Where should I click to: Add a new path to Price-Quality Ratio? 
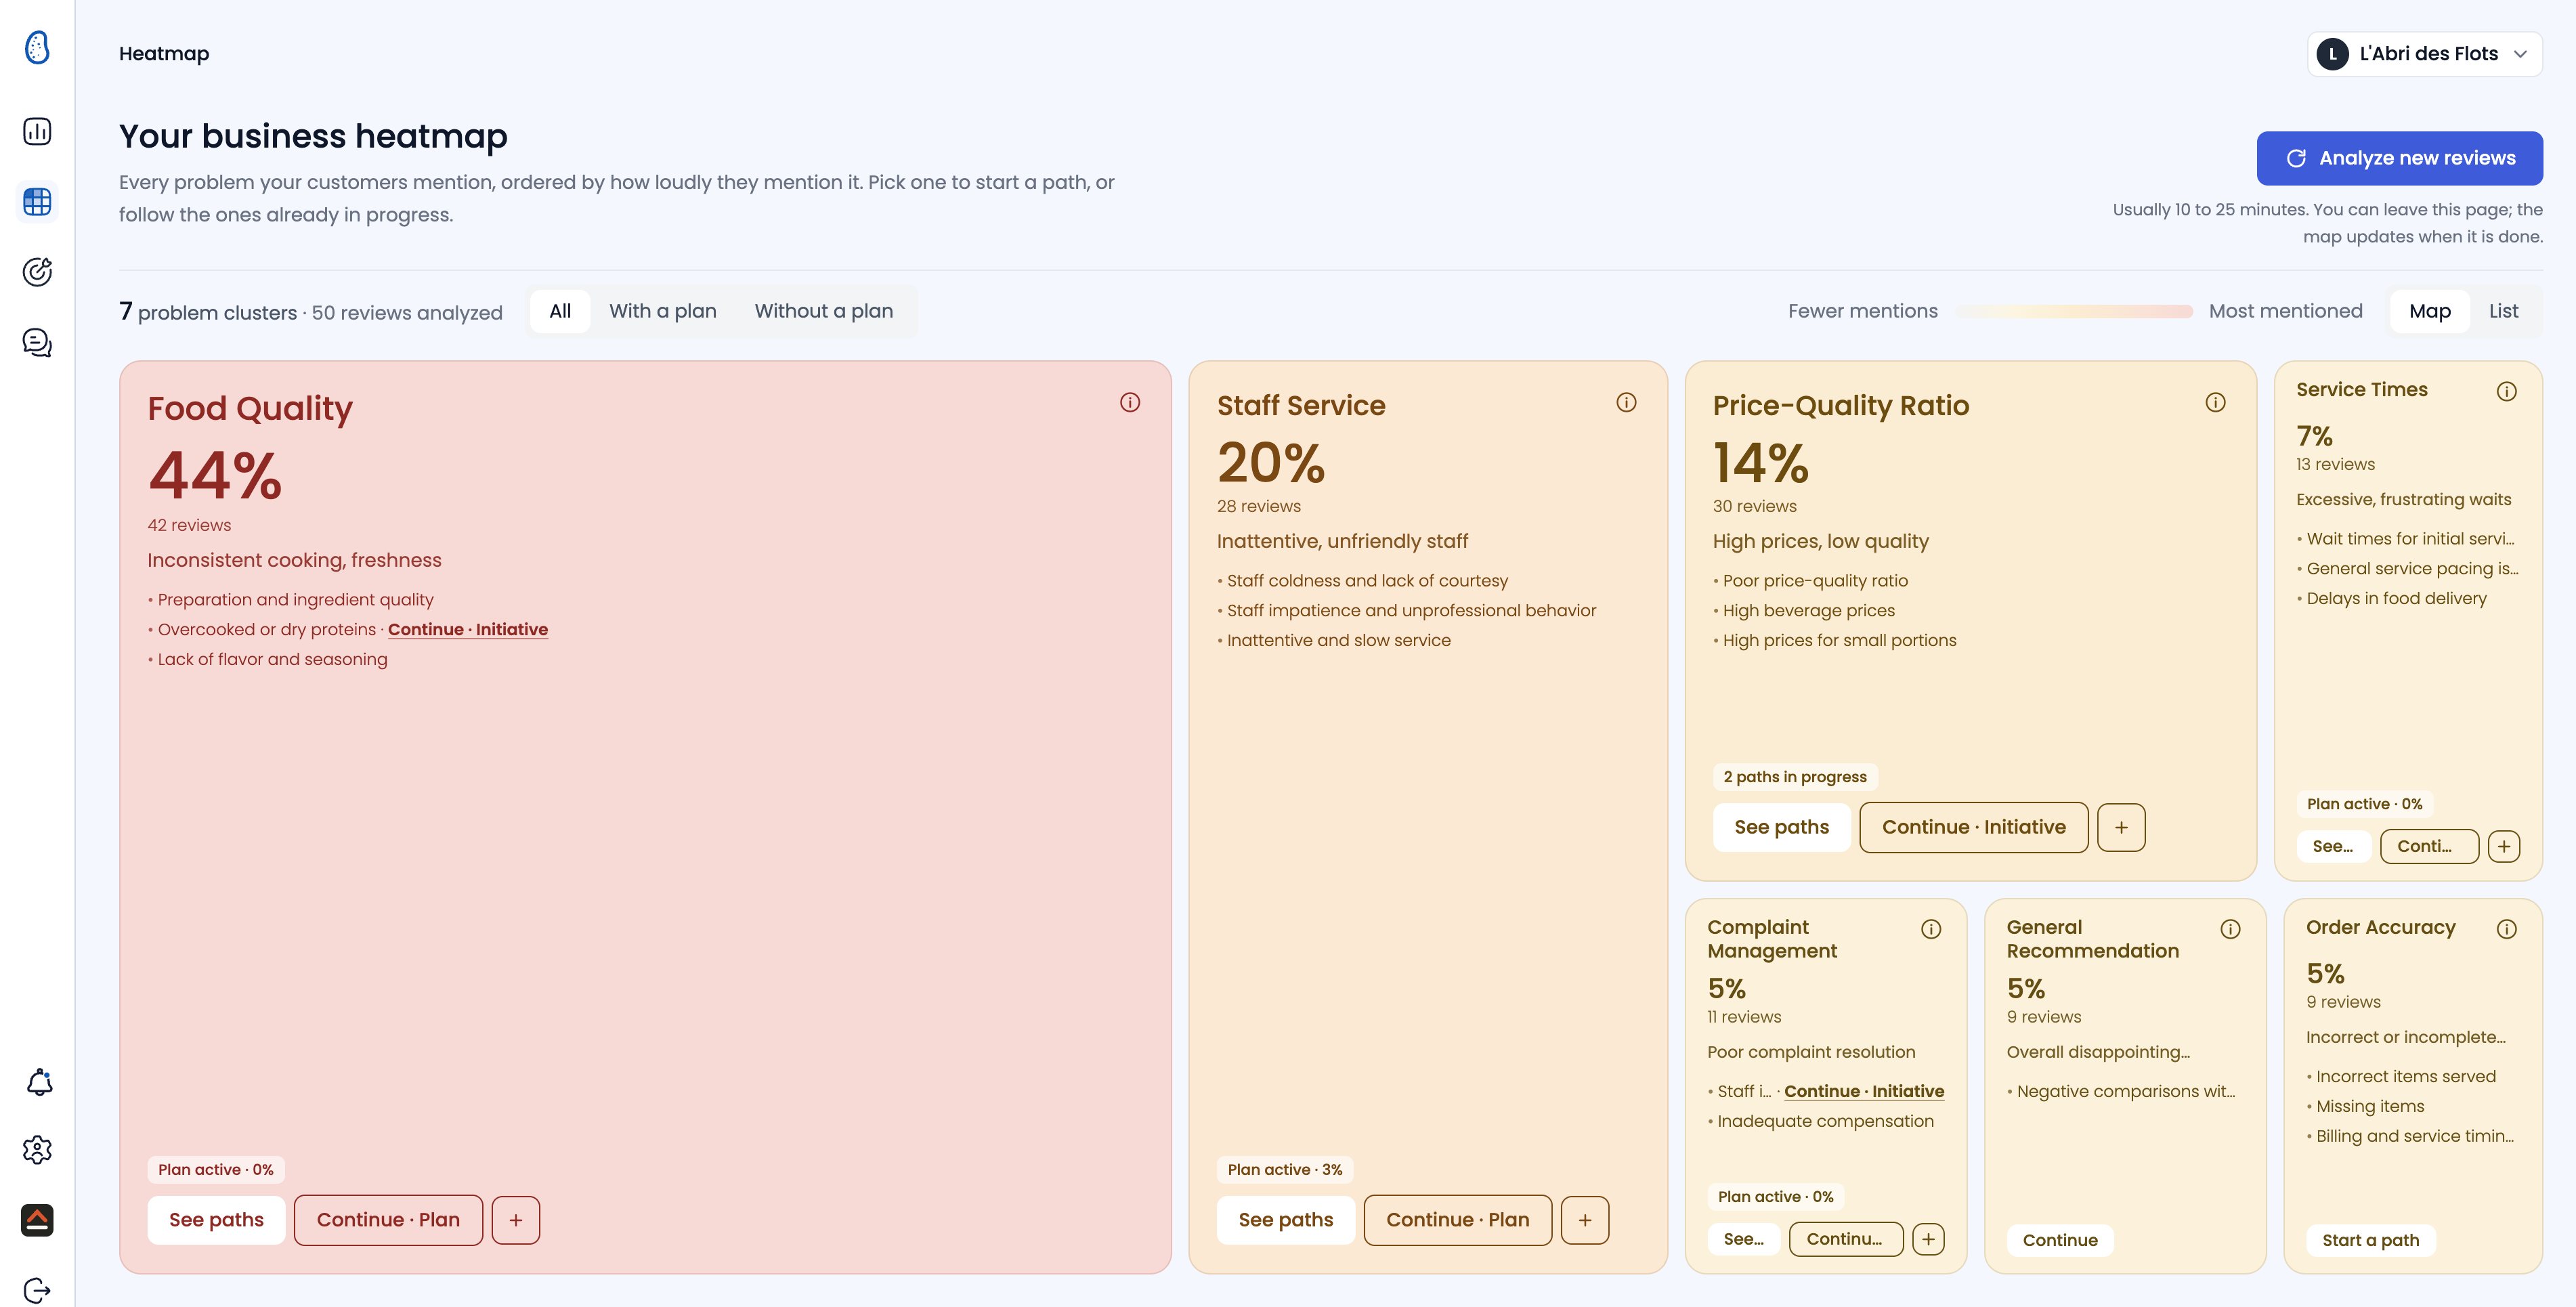(2121, 827)
